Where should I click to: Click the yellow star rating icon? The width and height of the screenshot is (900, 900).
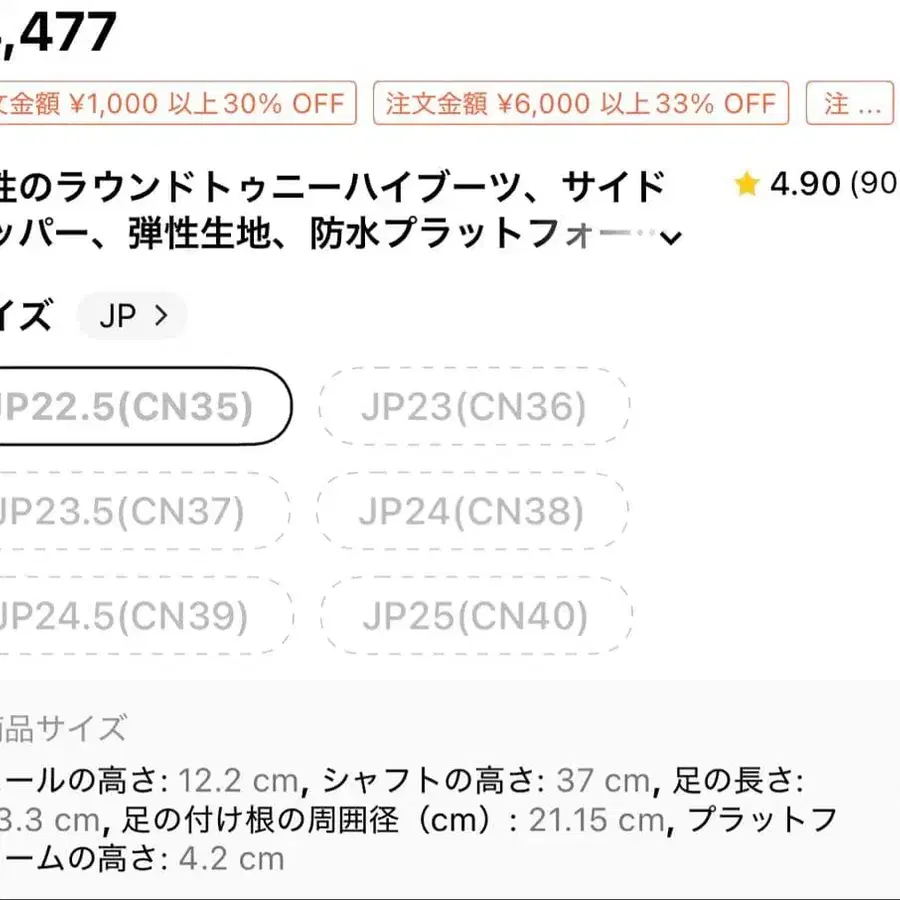point(746,184)
